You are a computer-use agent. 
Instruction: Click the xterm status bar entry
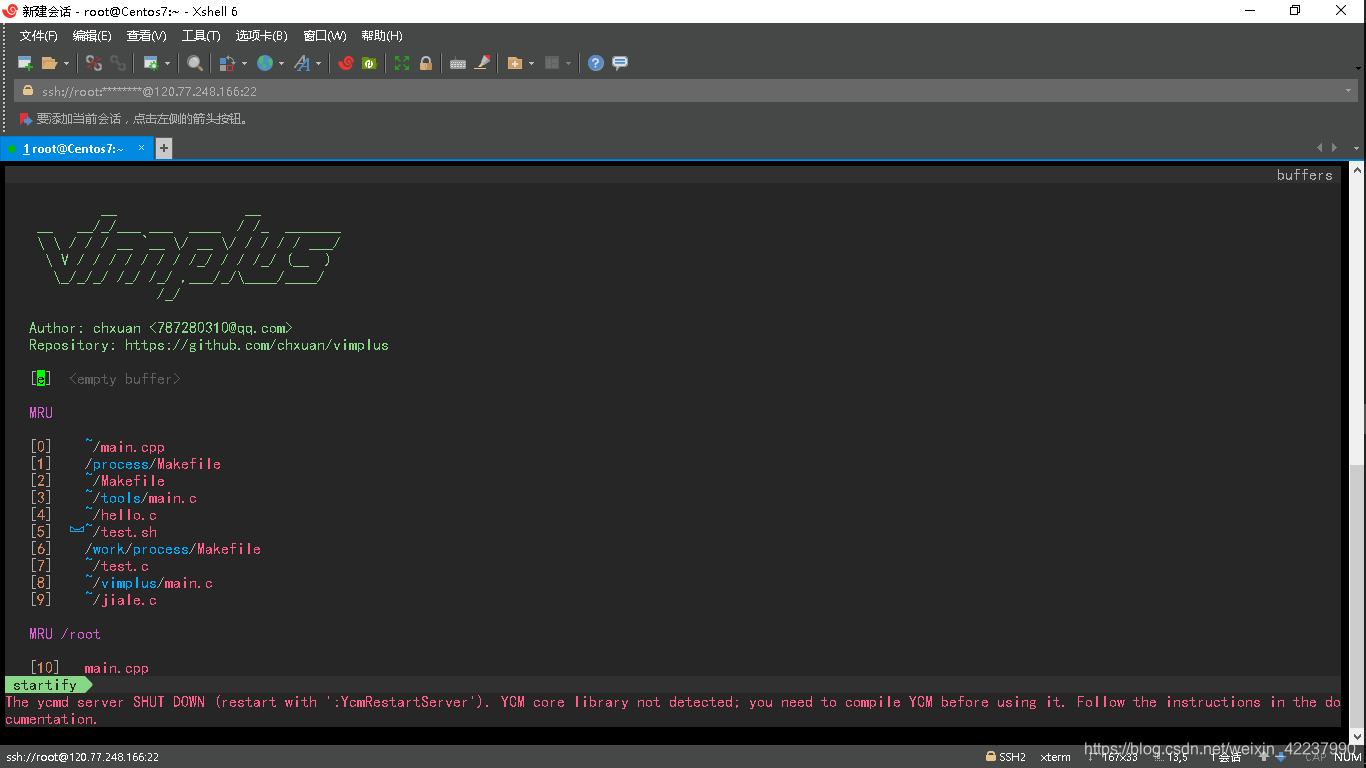pyautogui.click(x=1056, y=757)
